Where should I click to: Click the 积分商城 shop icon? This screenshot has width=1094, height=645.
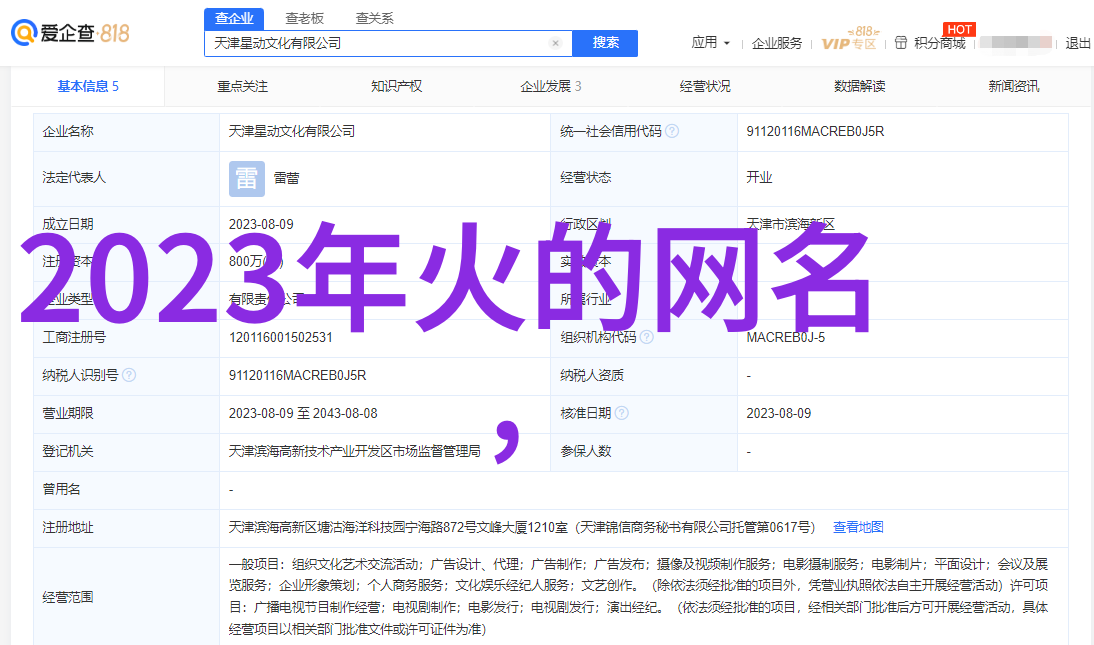click(901, 43)
